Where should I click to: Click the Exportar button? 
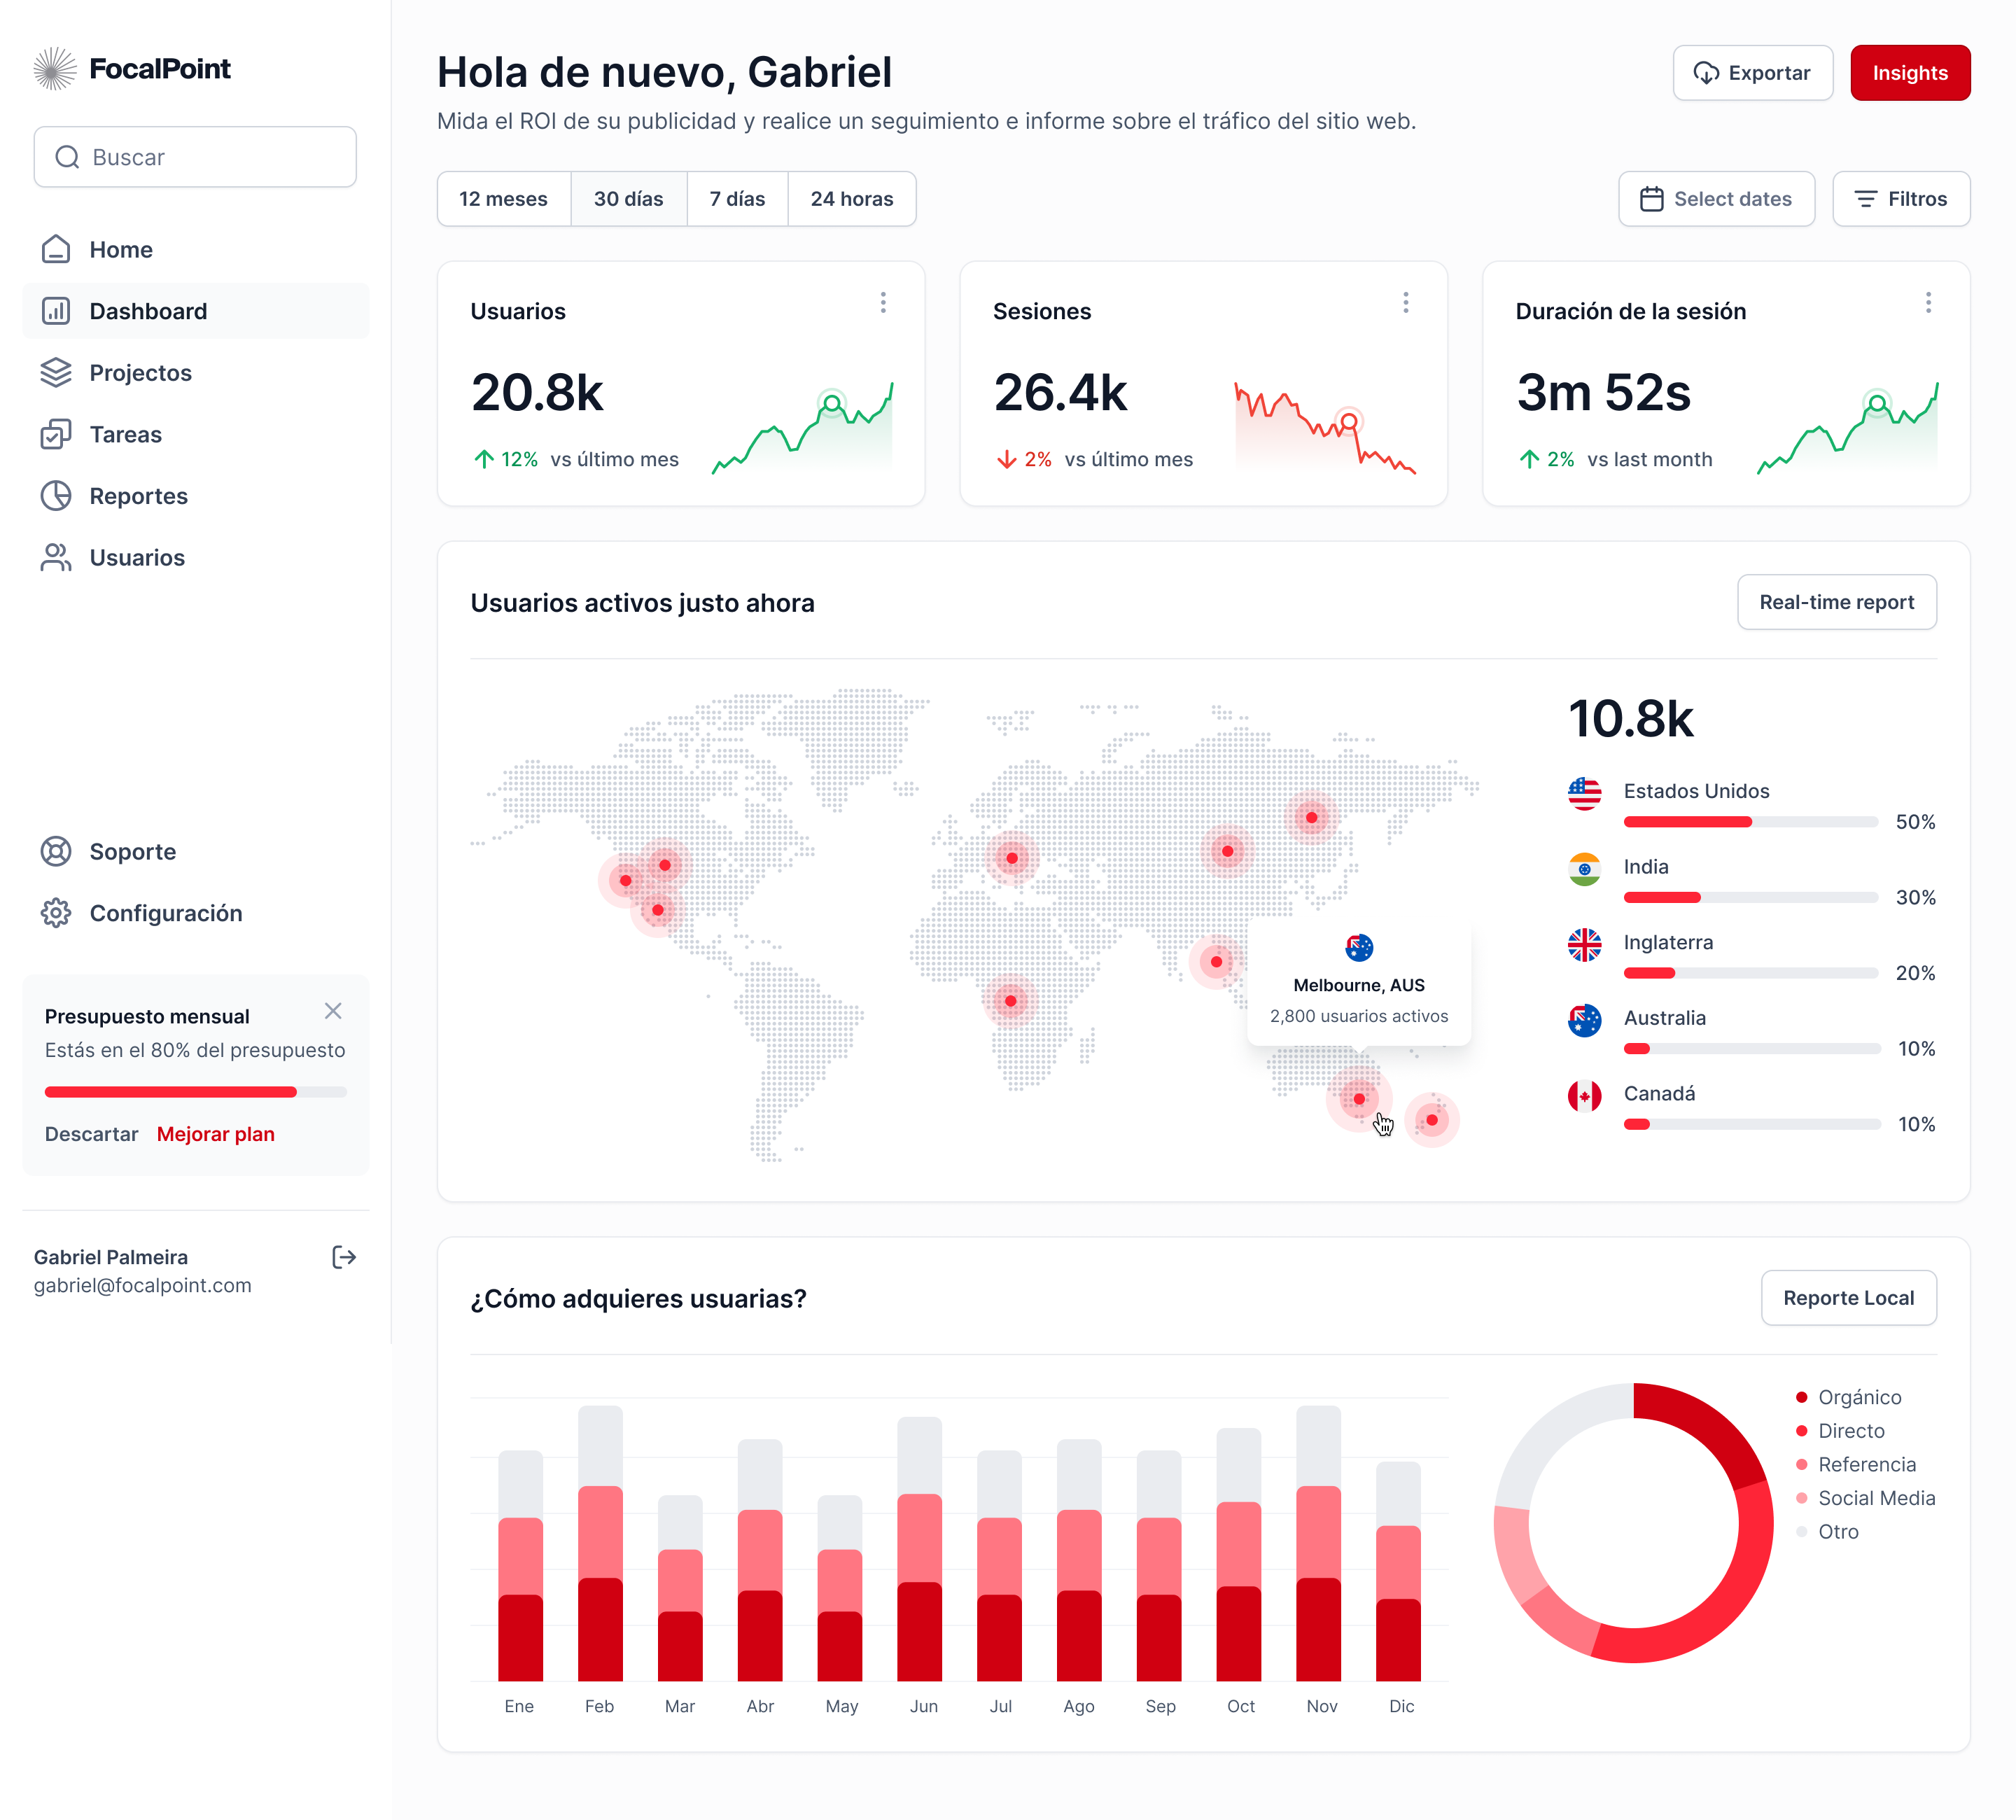click(1752, 73)
